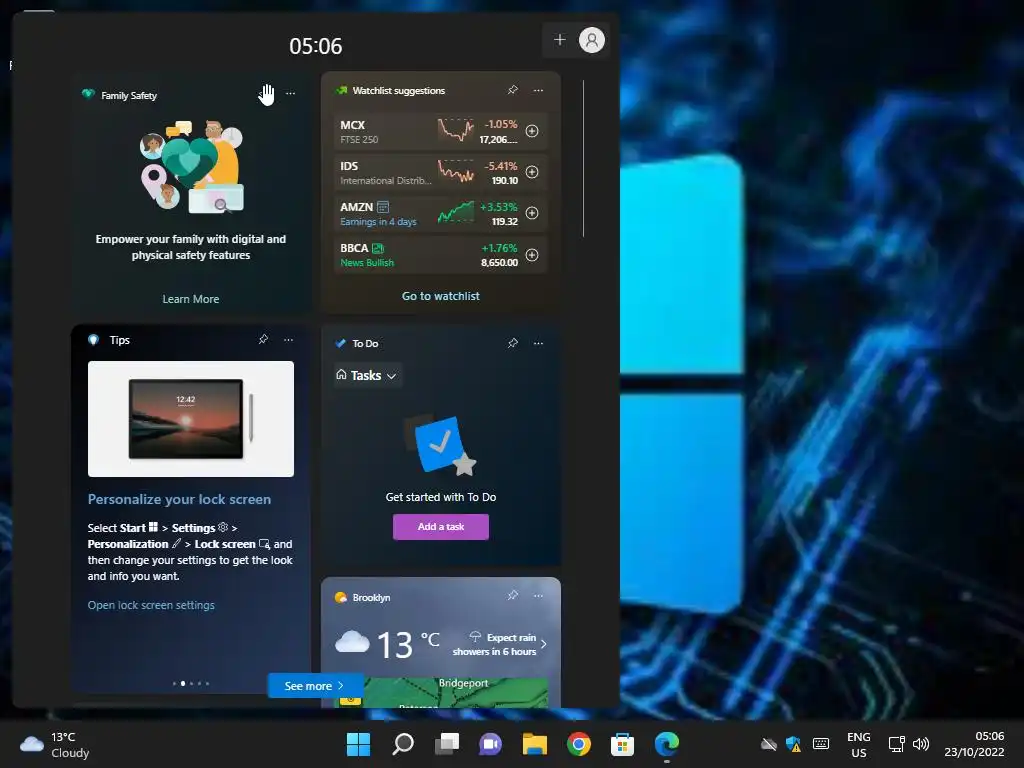Open Tips widget more options
This screenshot has width=1024, height=768.
289,340
